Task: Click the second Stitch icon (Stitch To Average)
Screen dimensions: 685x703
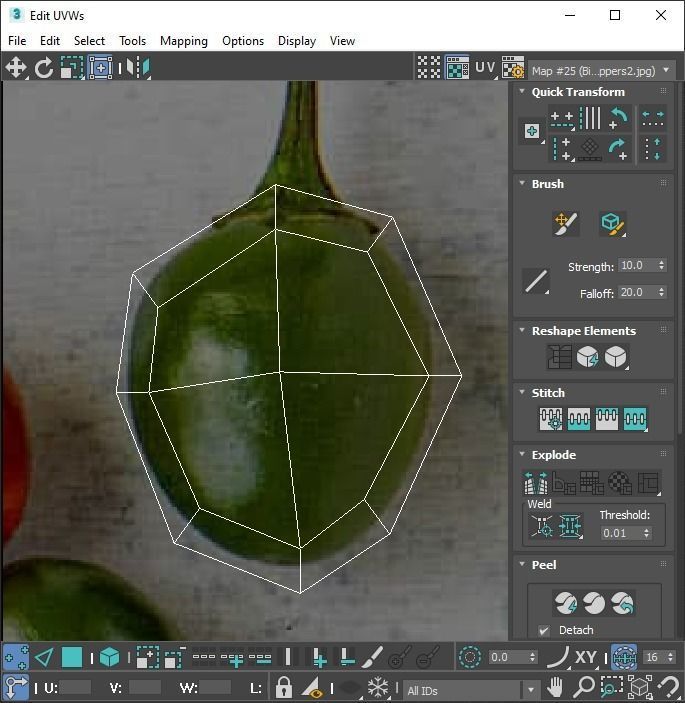Action: (x=579, y=419)
